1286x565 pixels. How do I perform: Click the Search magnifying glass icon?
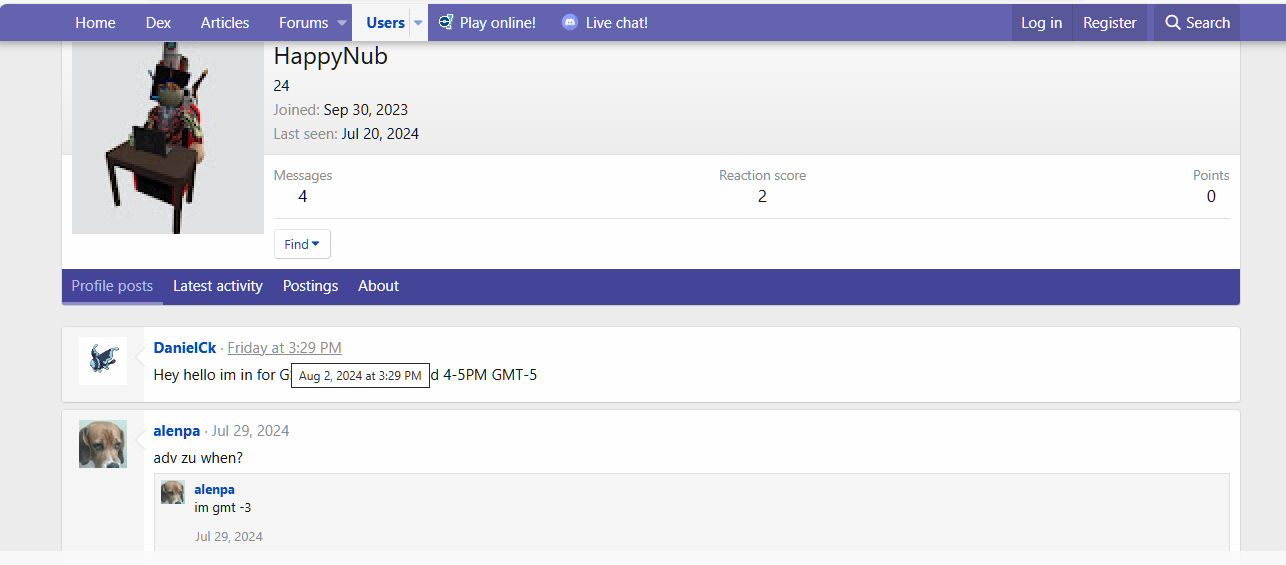[1173, 22]
